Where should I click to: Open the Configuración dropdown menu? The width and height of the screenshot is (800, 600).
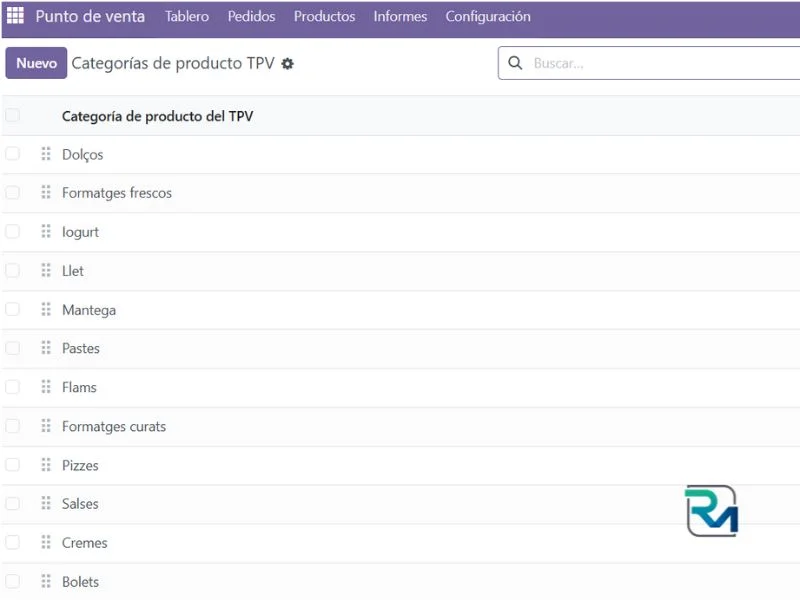pyautogui.click(x=488, y=17)
